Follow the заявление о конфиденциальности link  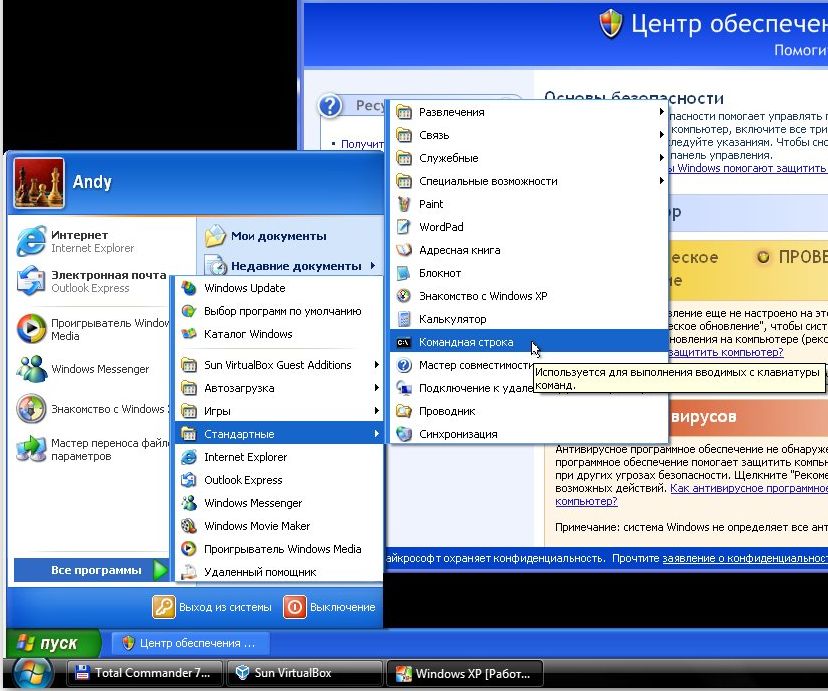coord(745,558)
